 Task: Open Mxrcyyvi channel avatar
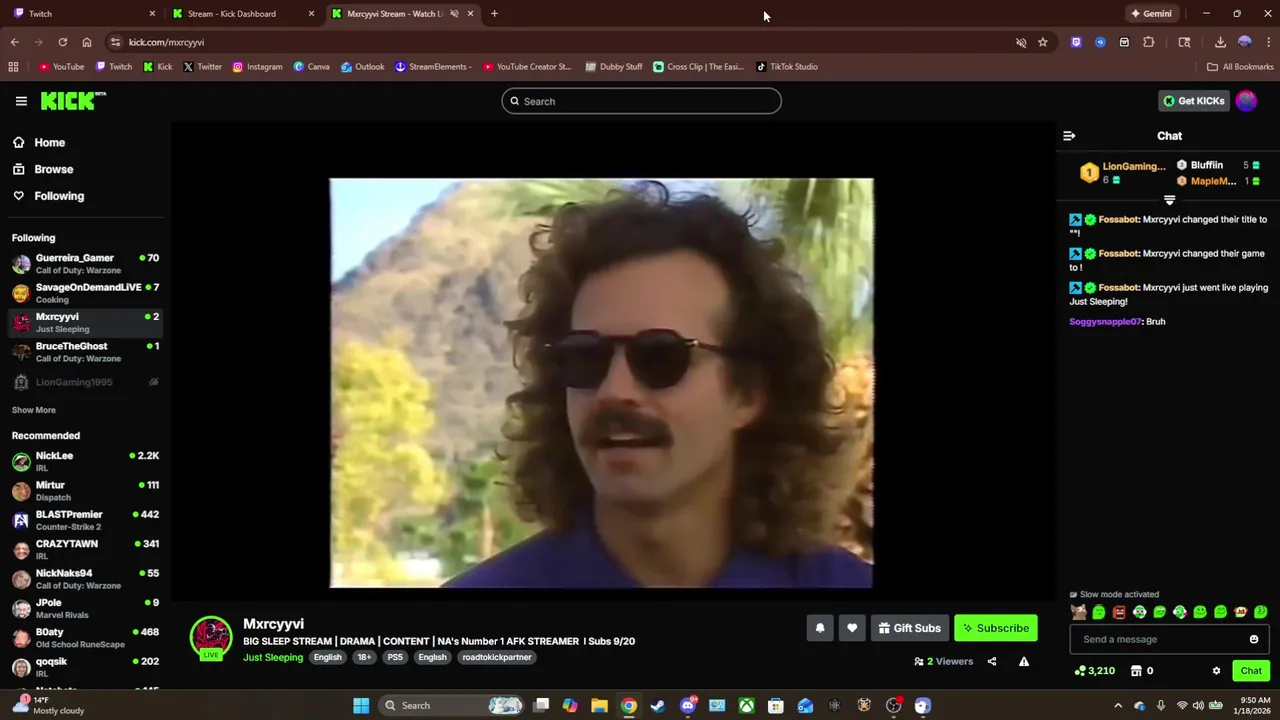click(x=211, y=639)
